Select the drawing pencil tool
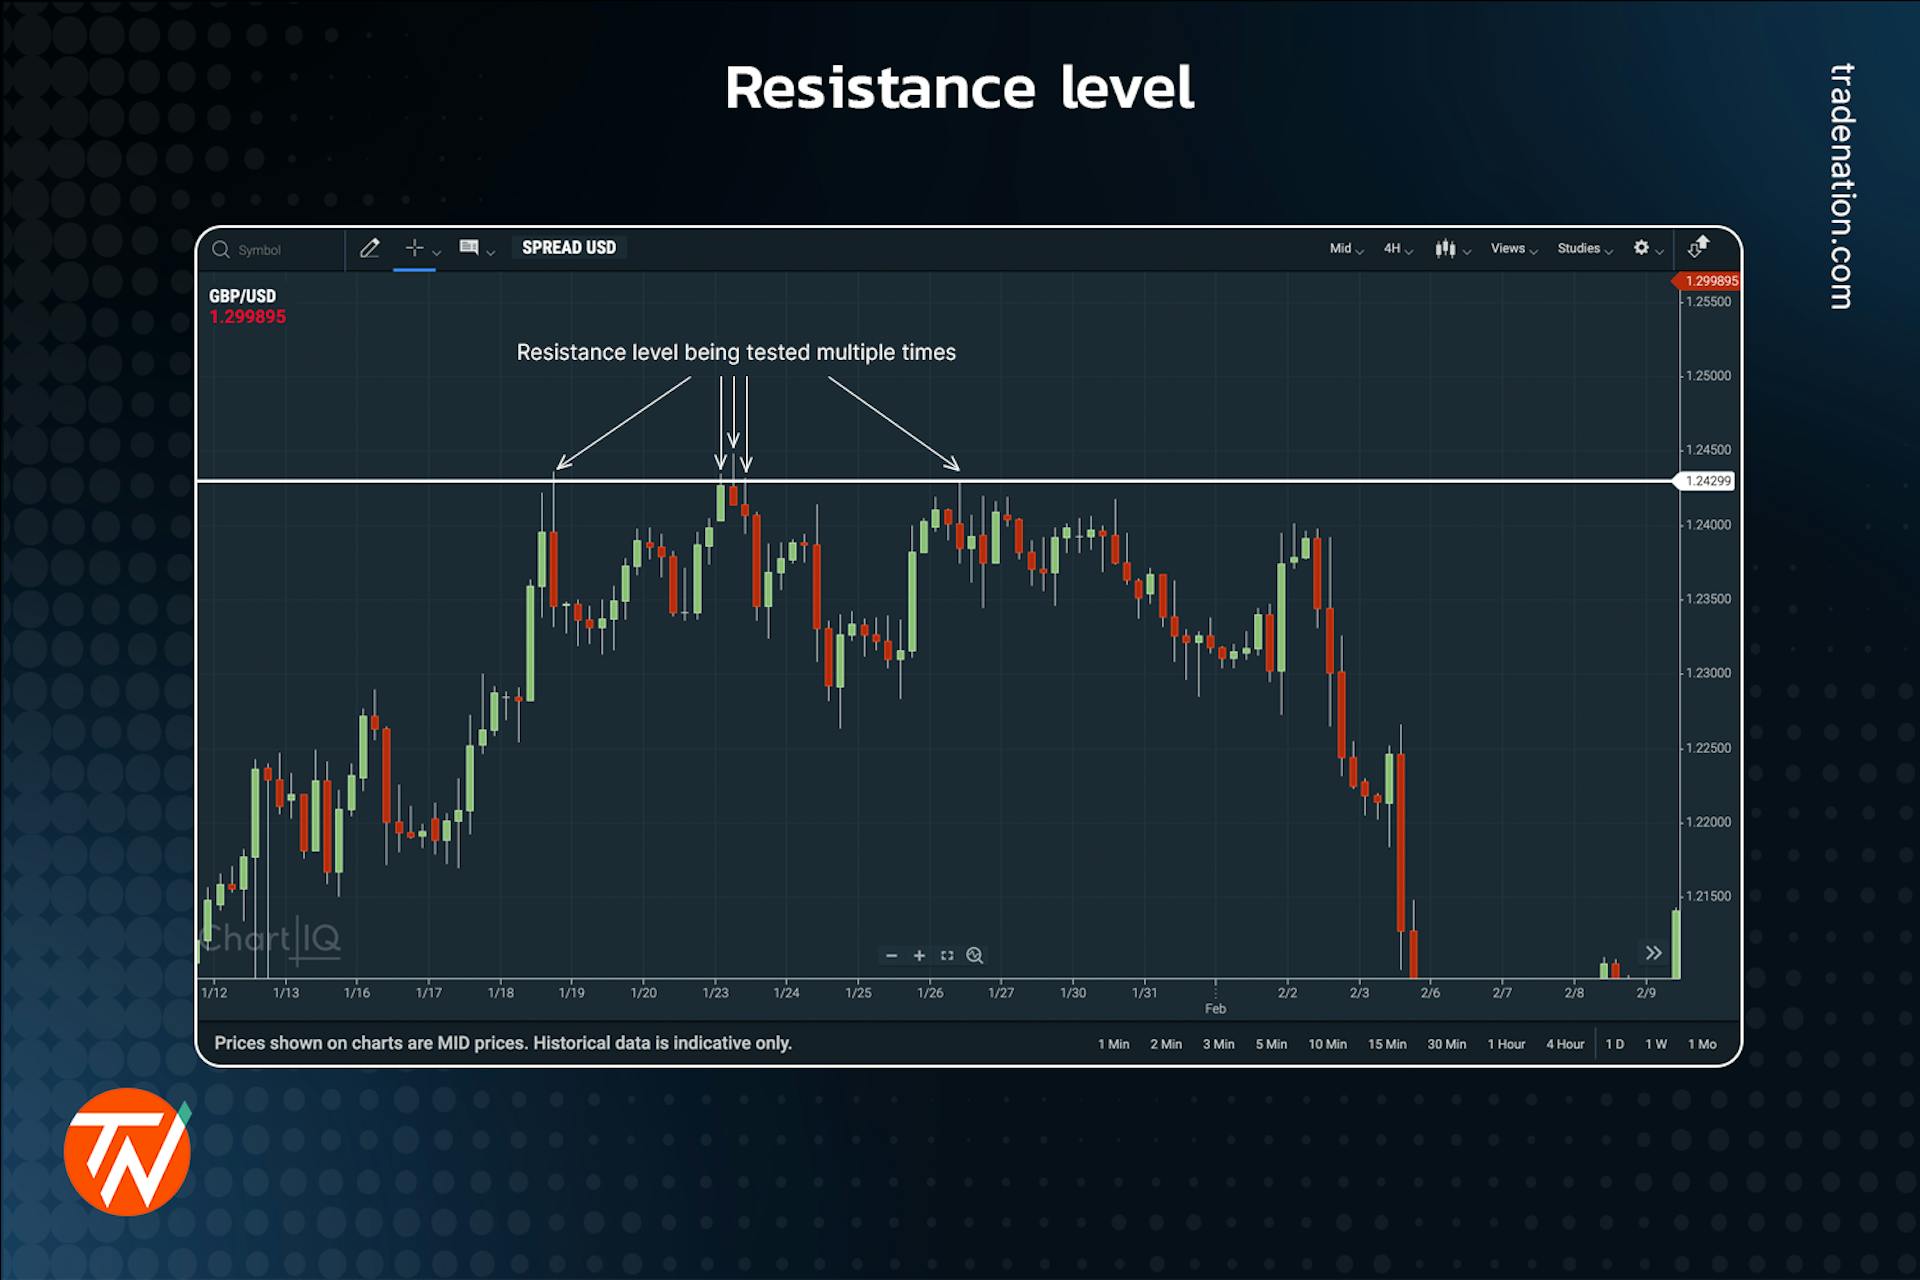The image size is (1920, 1280). (370, 248)
